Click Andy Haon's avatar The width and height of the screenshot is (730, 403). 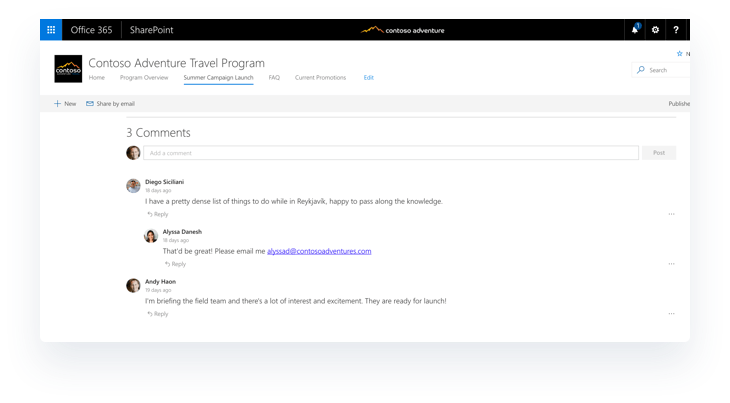tap(133, 285)
